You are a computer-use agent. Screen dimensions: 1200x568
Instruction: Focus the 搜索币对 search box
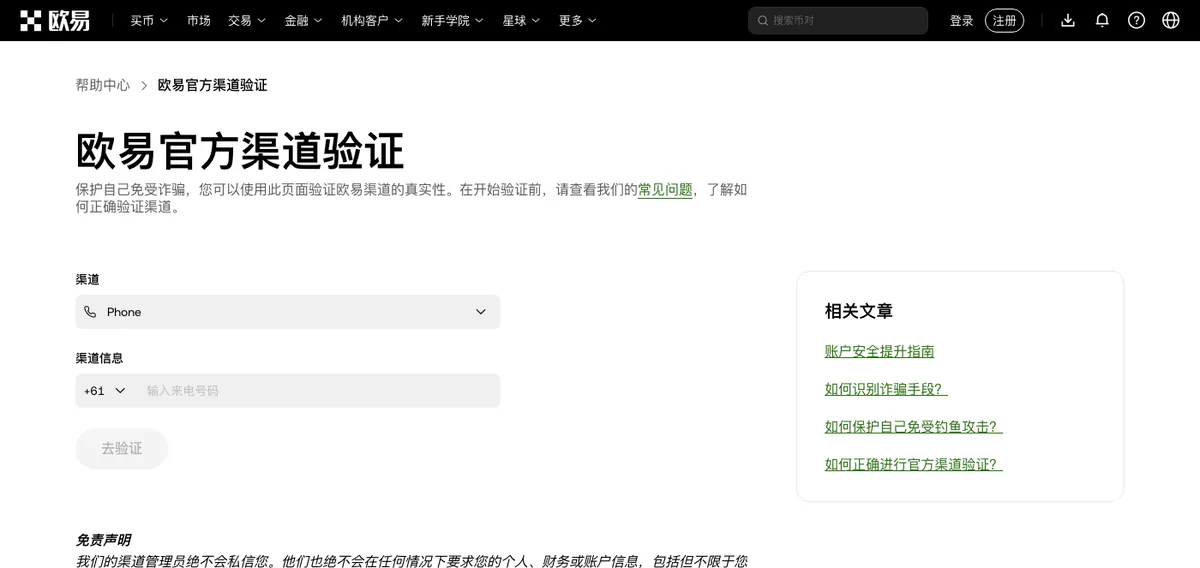(x=838, y=20)
